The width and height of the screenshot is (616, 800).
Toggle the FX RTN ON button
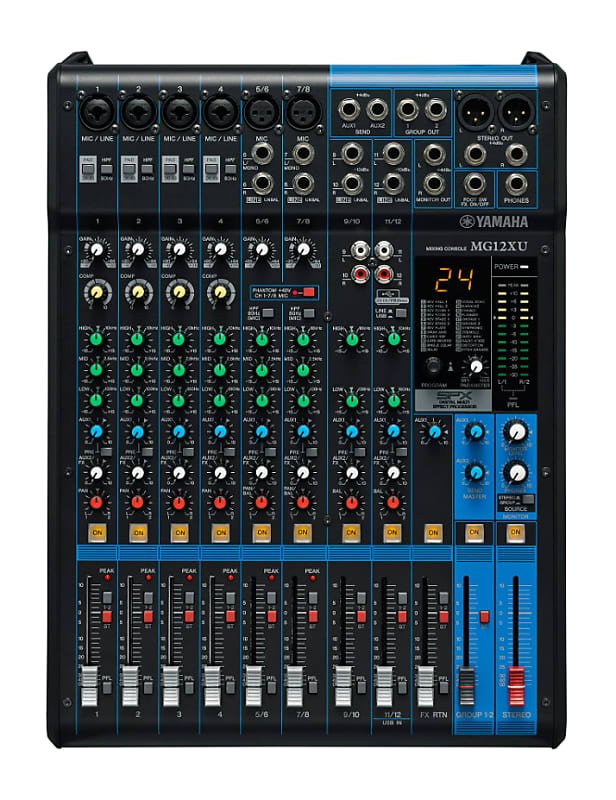click(x=433, y=532)
